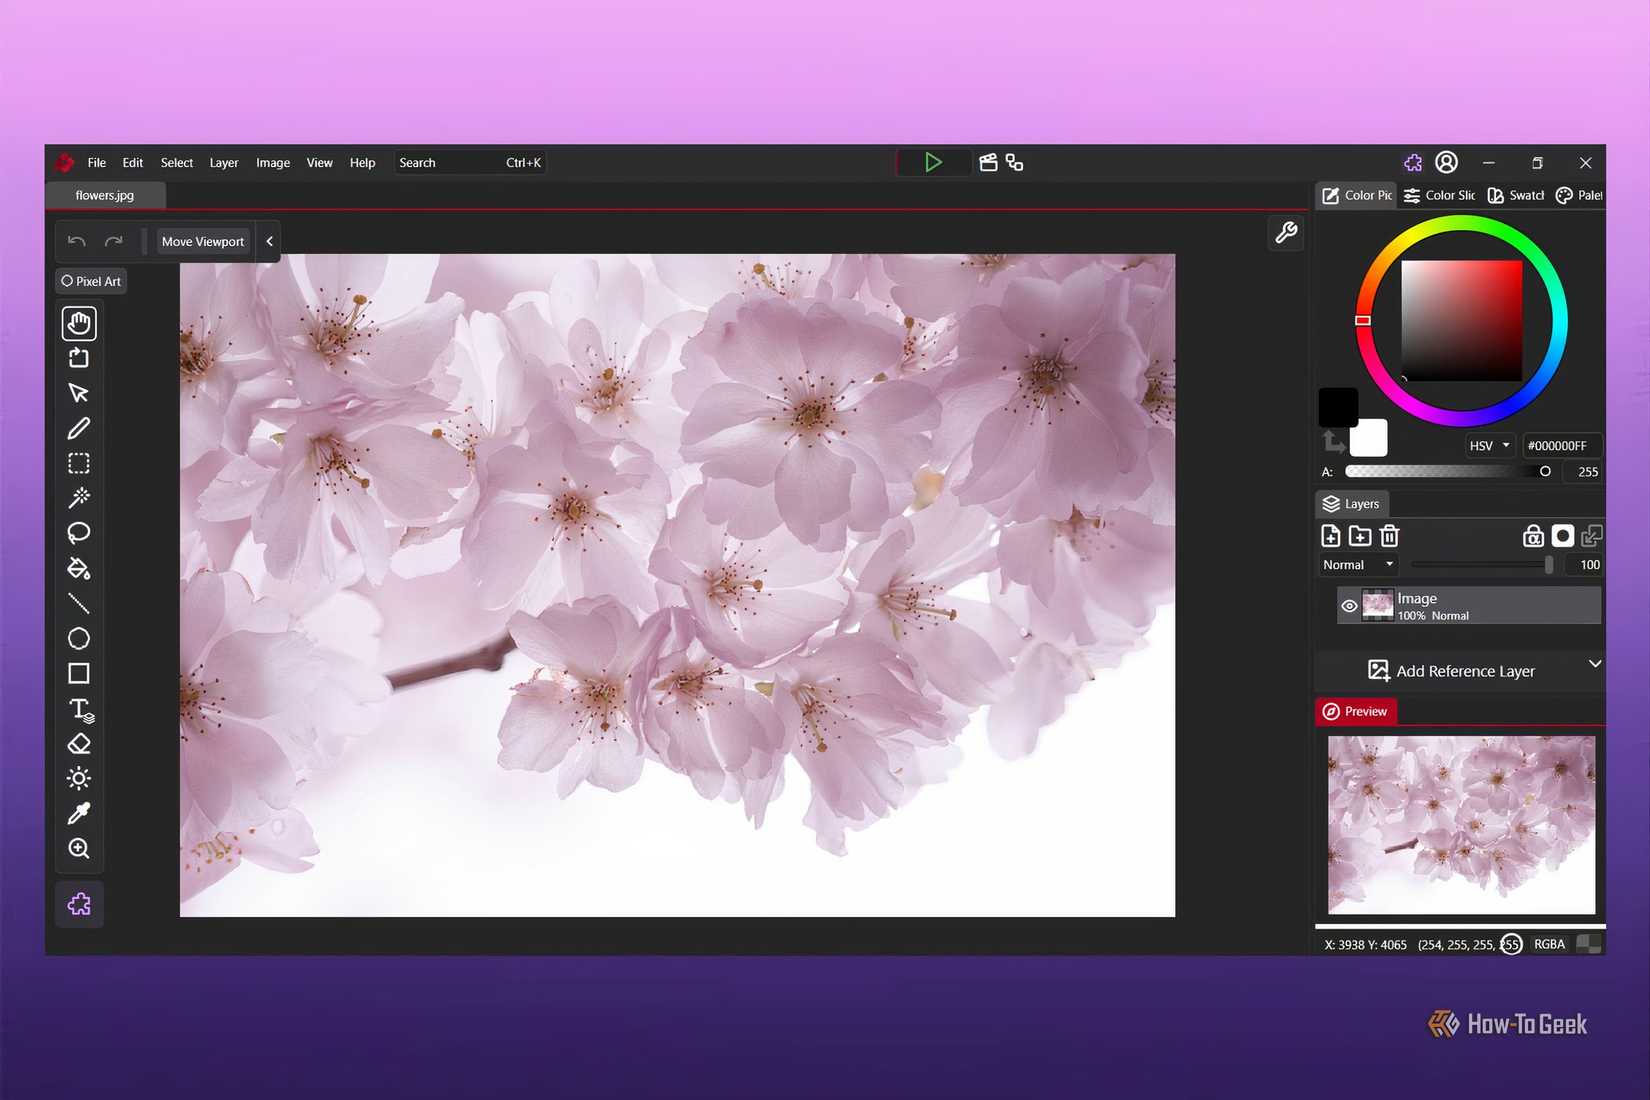
Task: Select the Zoom tool
Action: click(x=79, y=848)
